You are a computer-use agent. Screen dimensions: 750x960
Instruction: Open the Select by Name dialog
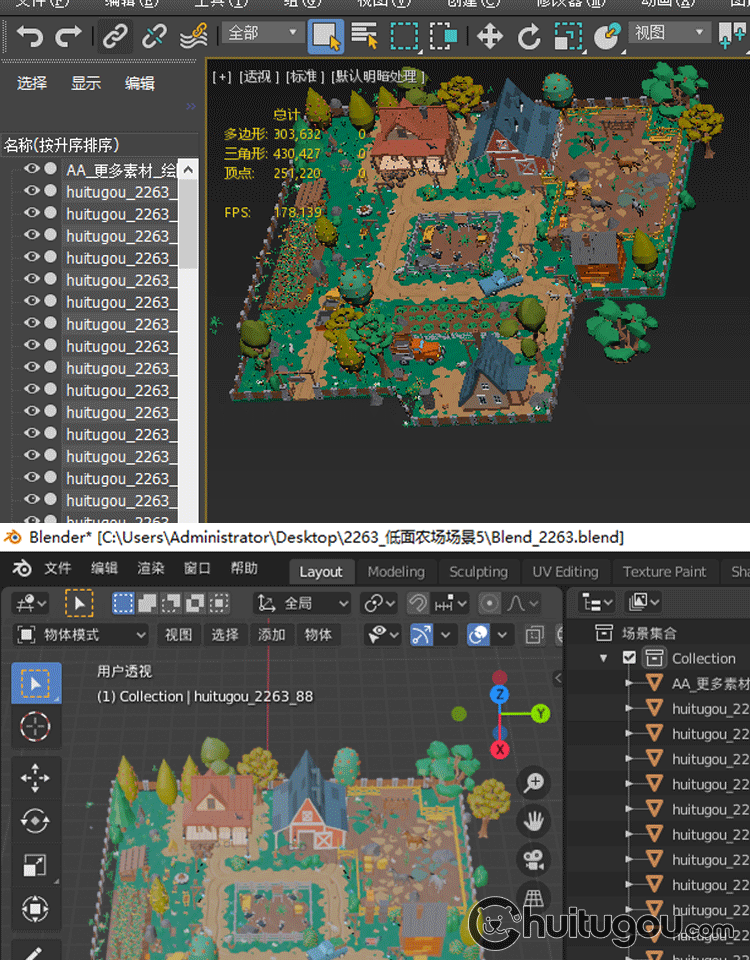(x=364, y=36)
